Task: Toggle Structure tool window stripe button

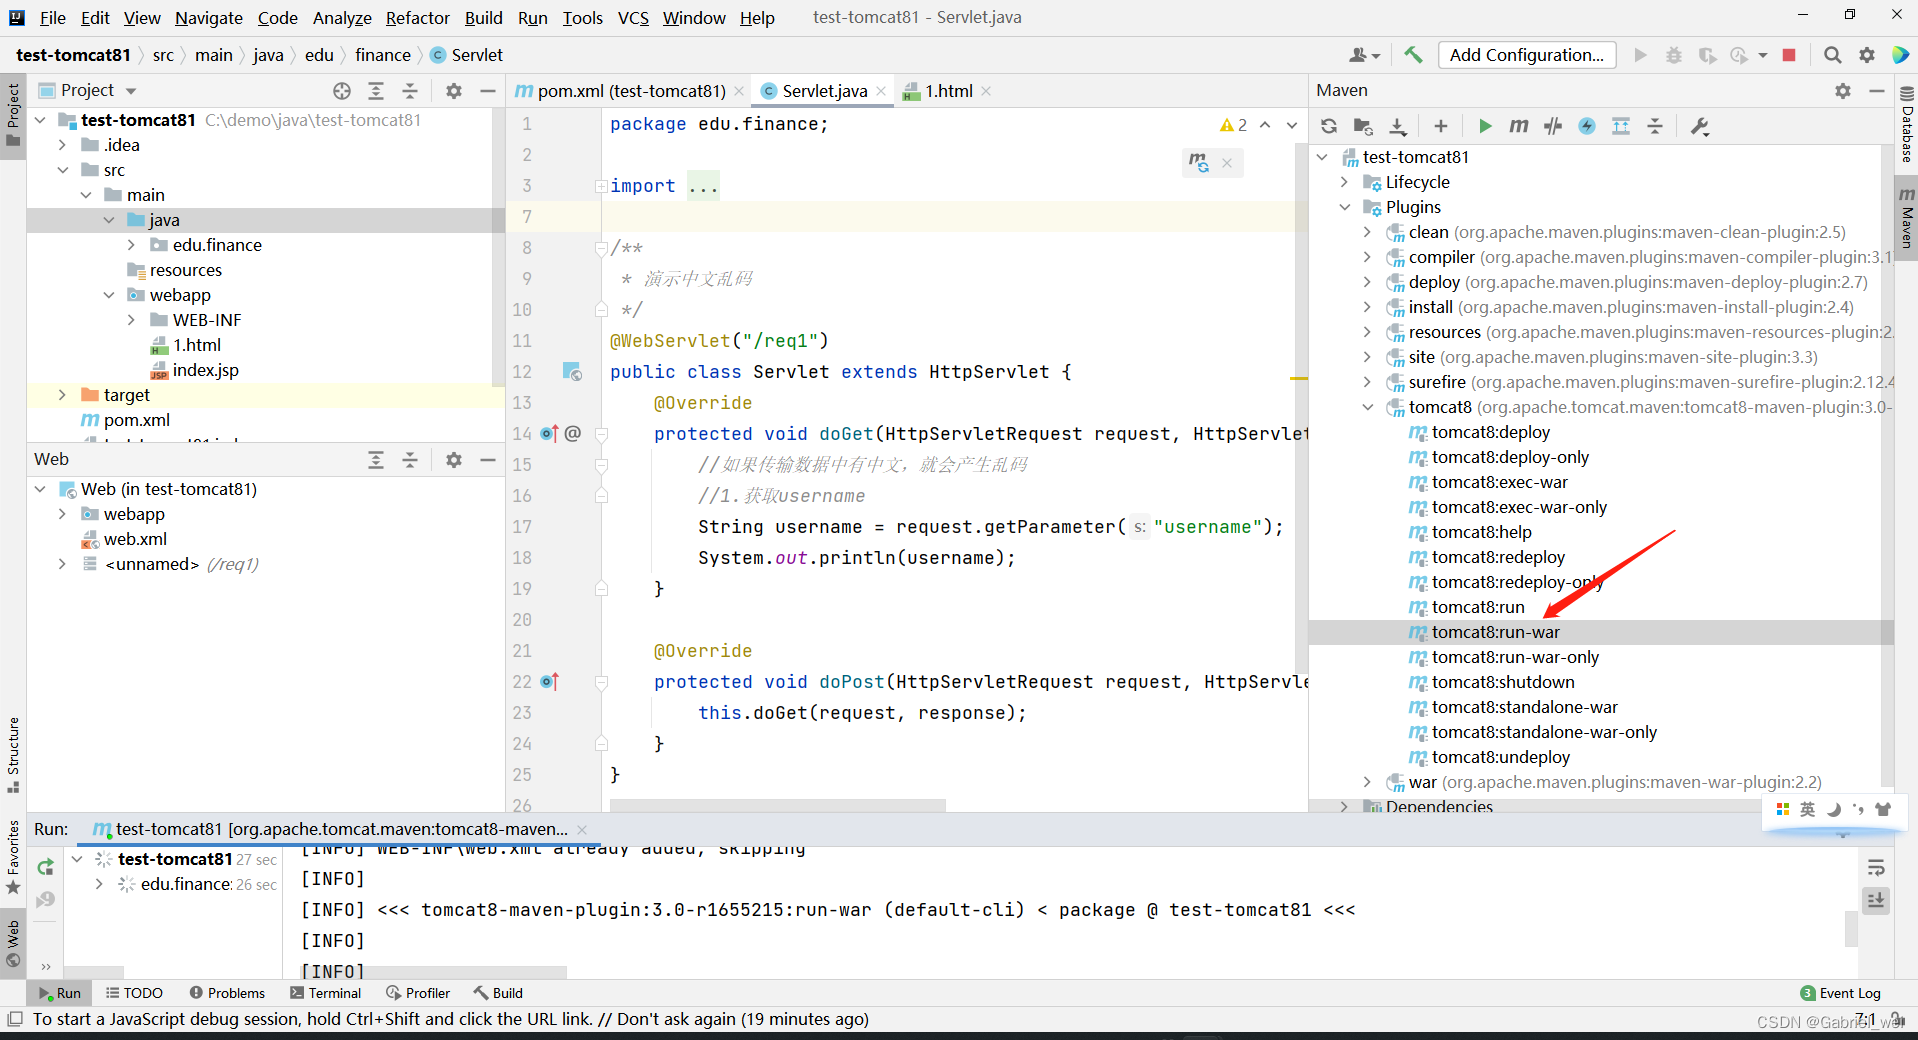Action: pyautogui.click(x=13, y=755)
